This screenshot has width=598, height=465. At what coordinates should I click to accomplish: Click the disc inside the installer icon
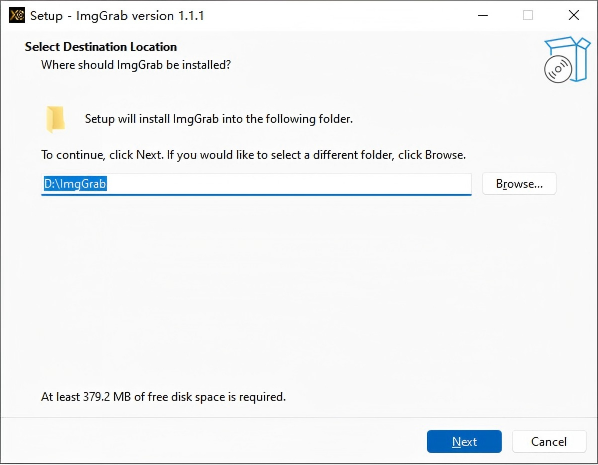click(558, 69)
